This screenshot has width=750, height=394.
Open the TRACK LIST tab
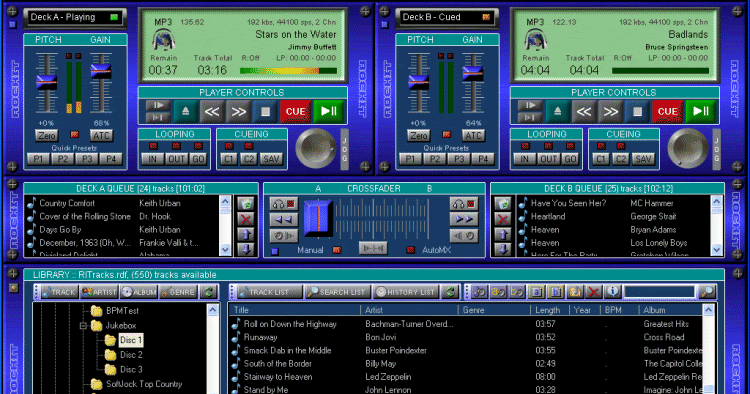270,292
